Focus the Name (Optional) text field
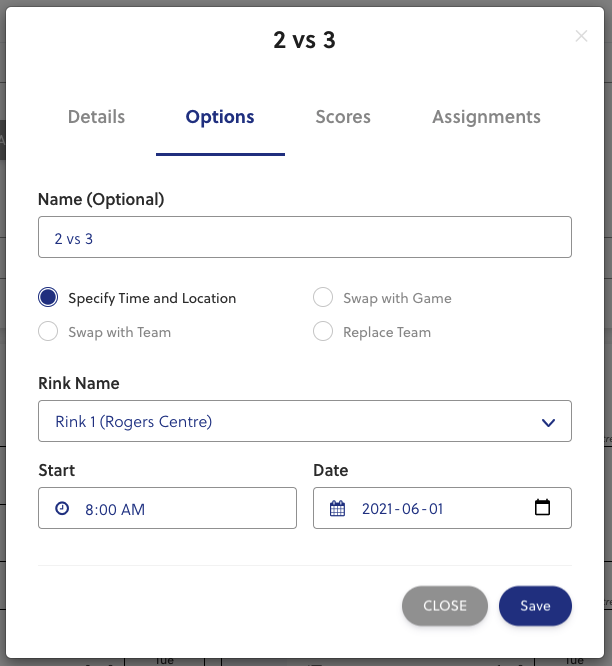Screen dimensions: 612x666 [x=304, y=239]
